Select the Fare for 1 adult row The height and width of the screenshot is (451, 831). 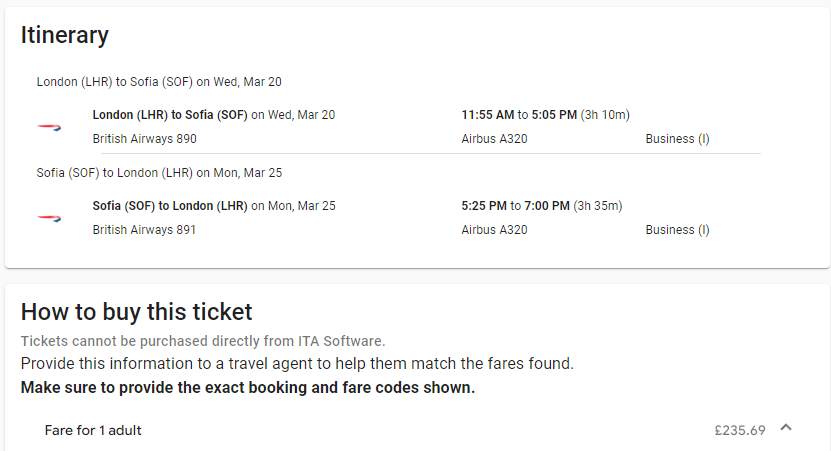pos(419,430)
